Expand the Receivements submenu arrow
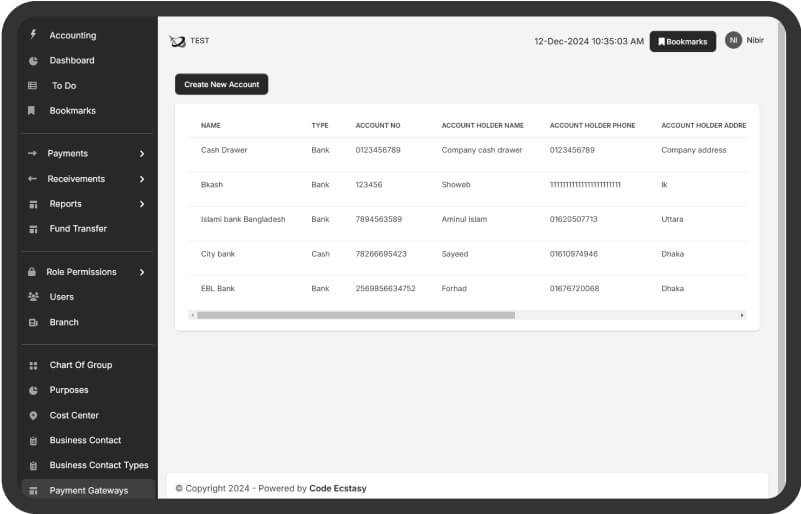801x514 pixels. coord(142,179)
